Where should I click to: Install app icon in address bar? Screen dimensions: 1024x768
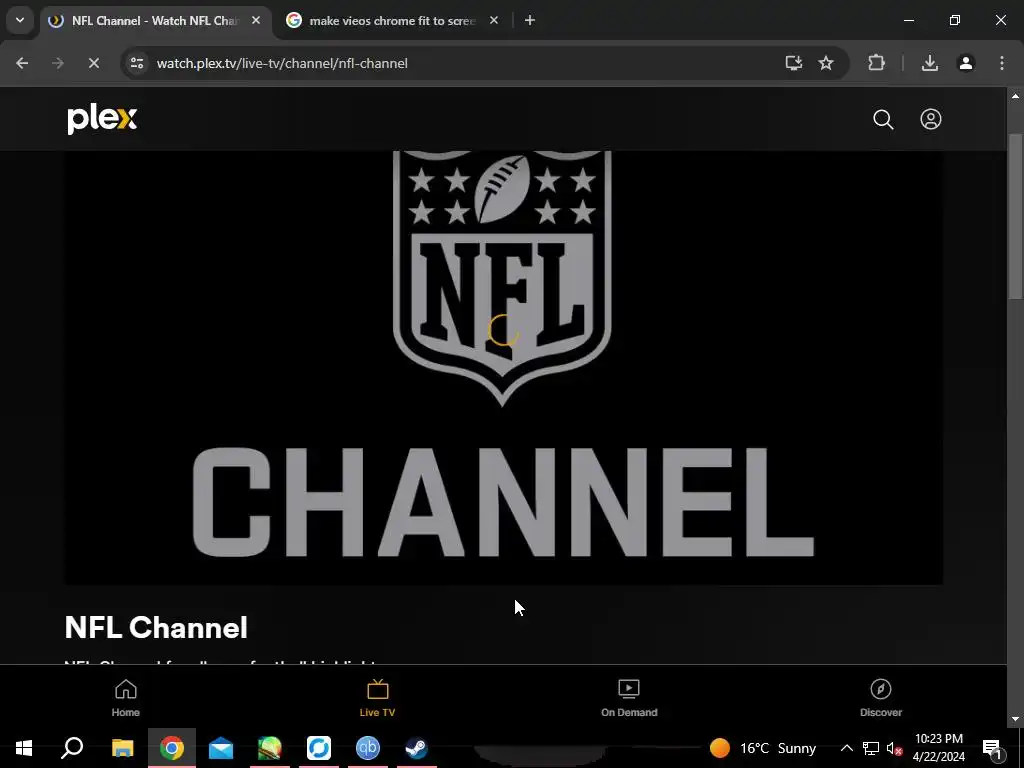[x=793, y=63]
